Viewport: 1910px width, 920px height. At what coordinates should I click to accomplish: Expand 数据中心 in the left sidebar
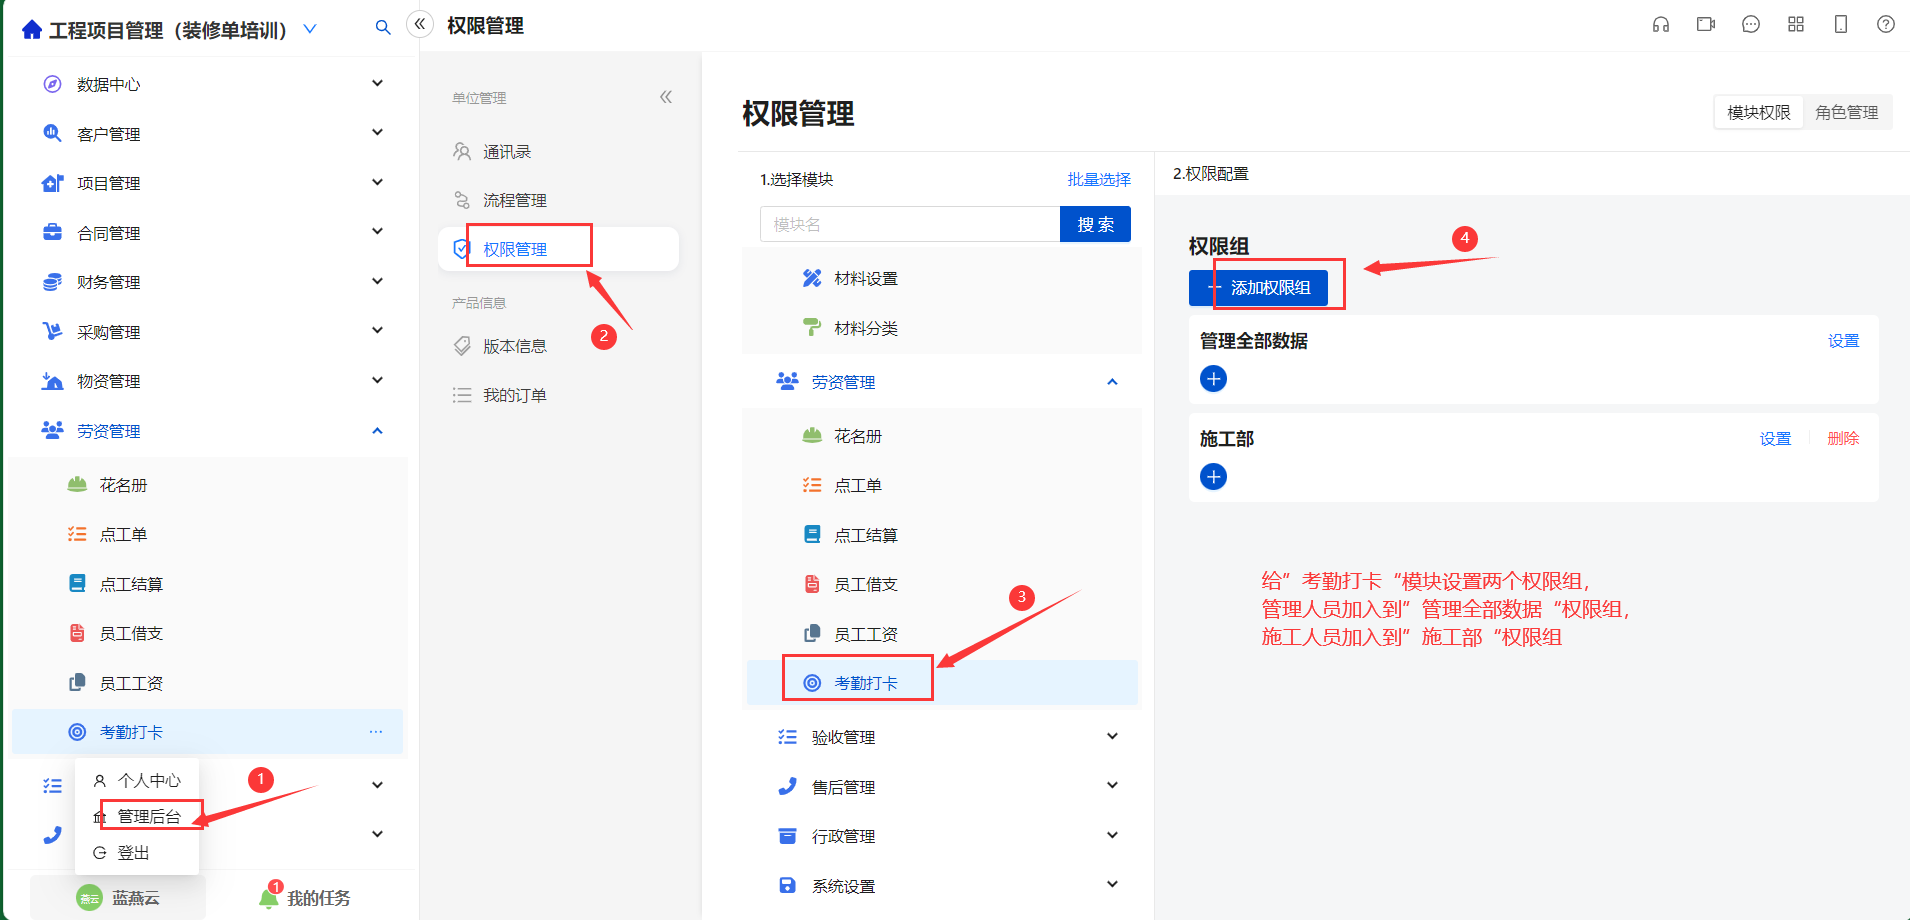(x=377, y=83)
